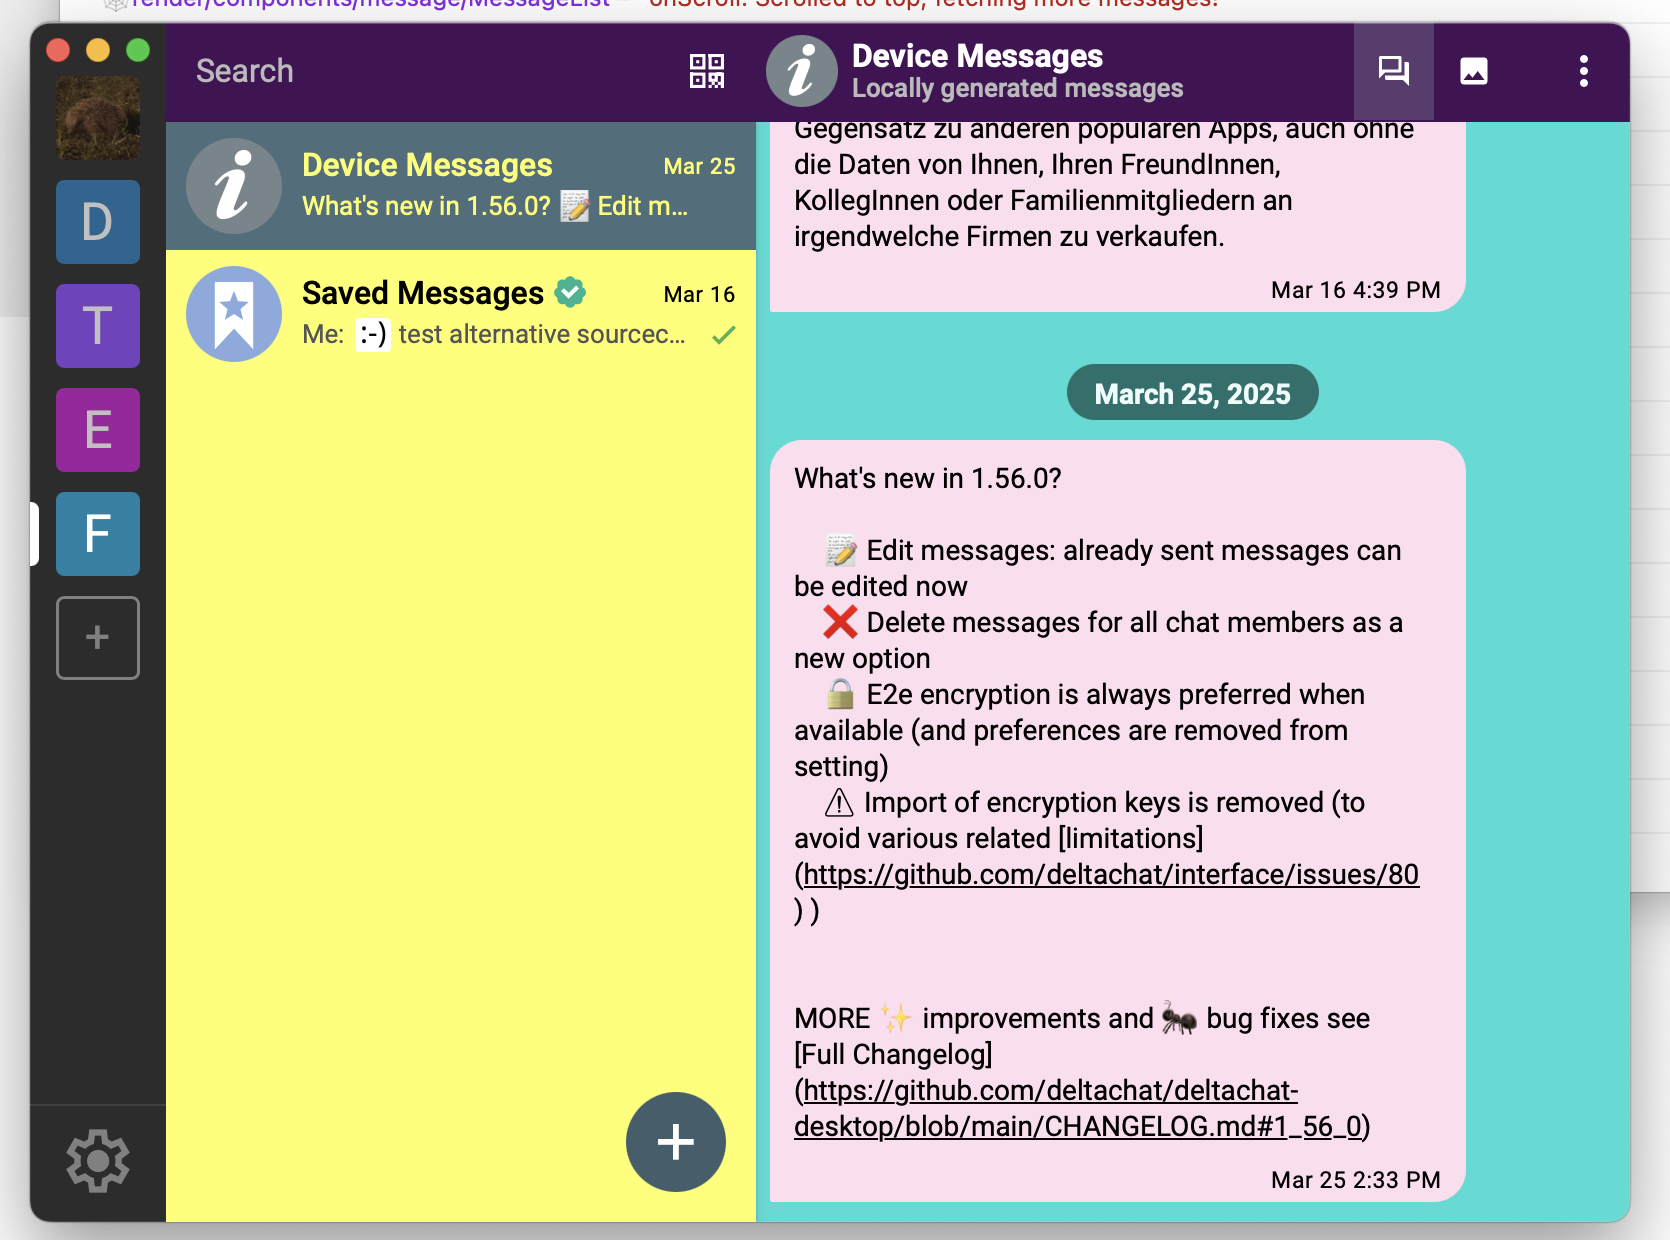1670x1240 pixels.
Task: Switch to account E
Action: pyautogui.click(x=97, y=430)
